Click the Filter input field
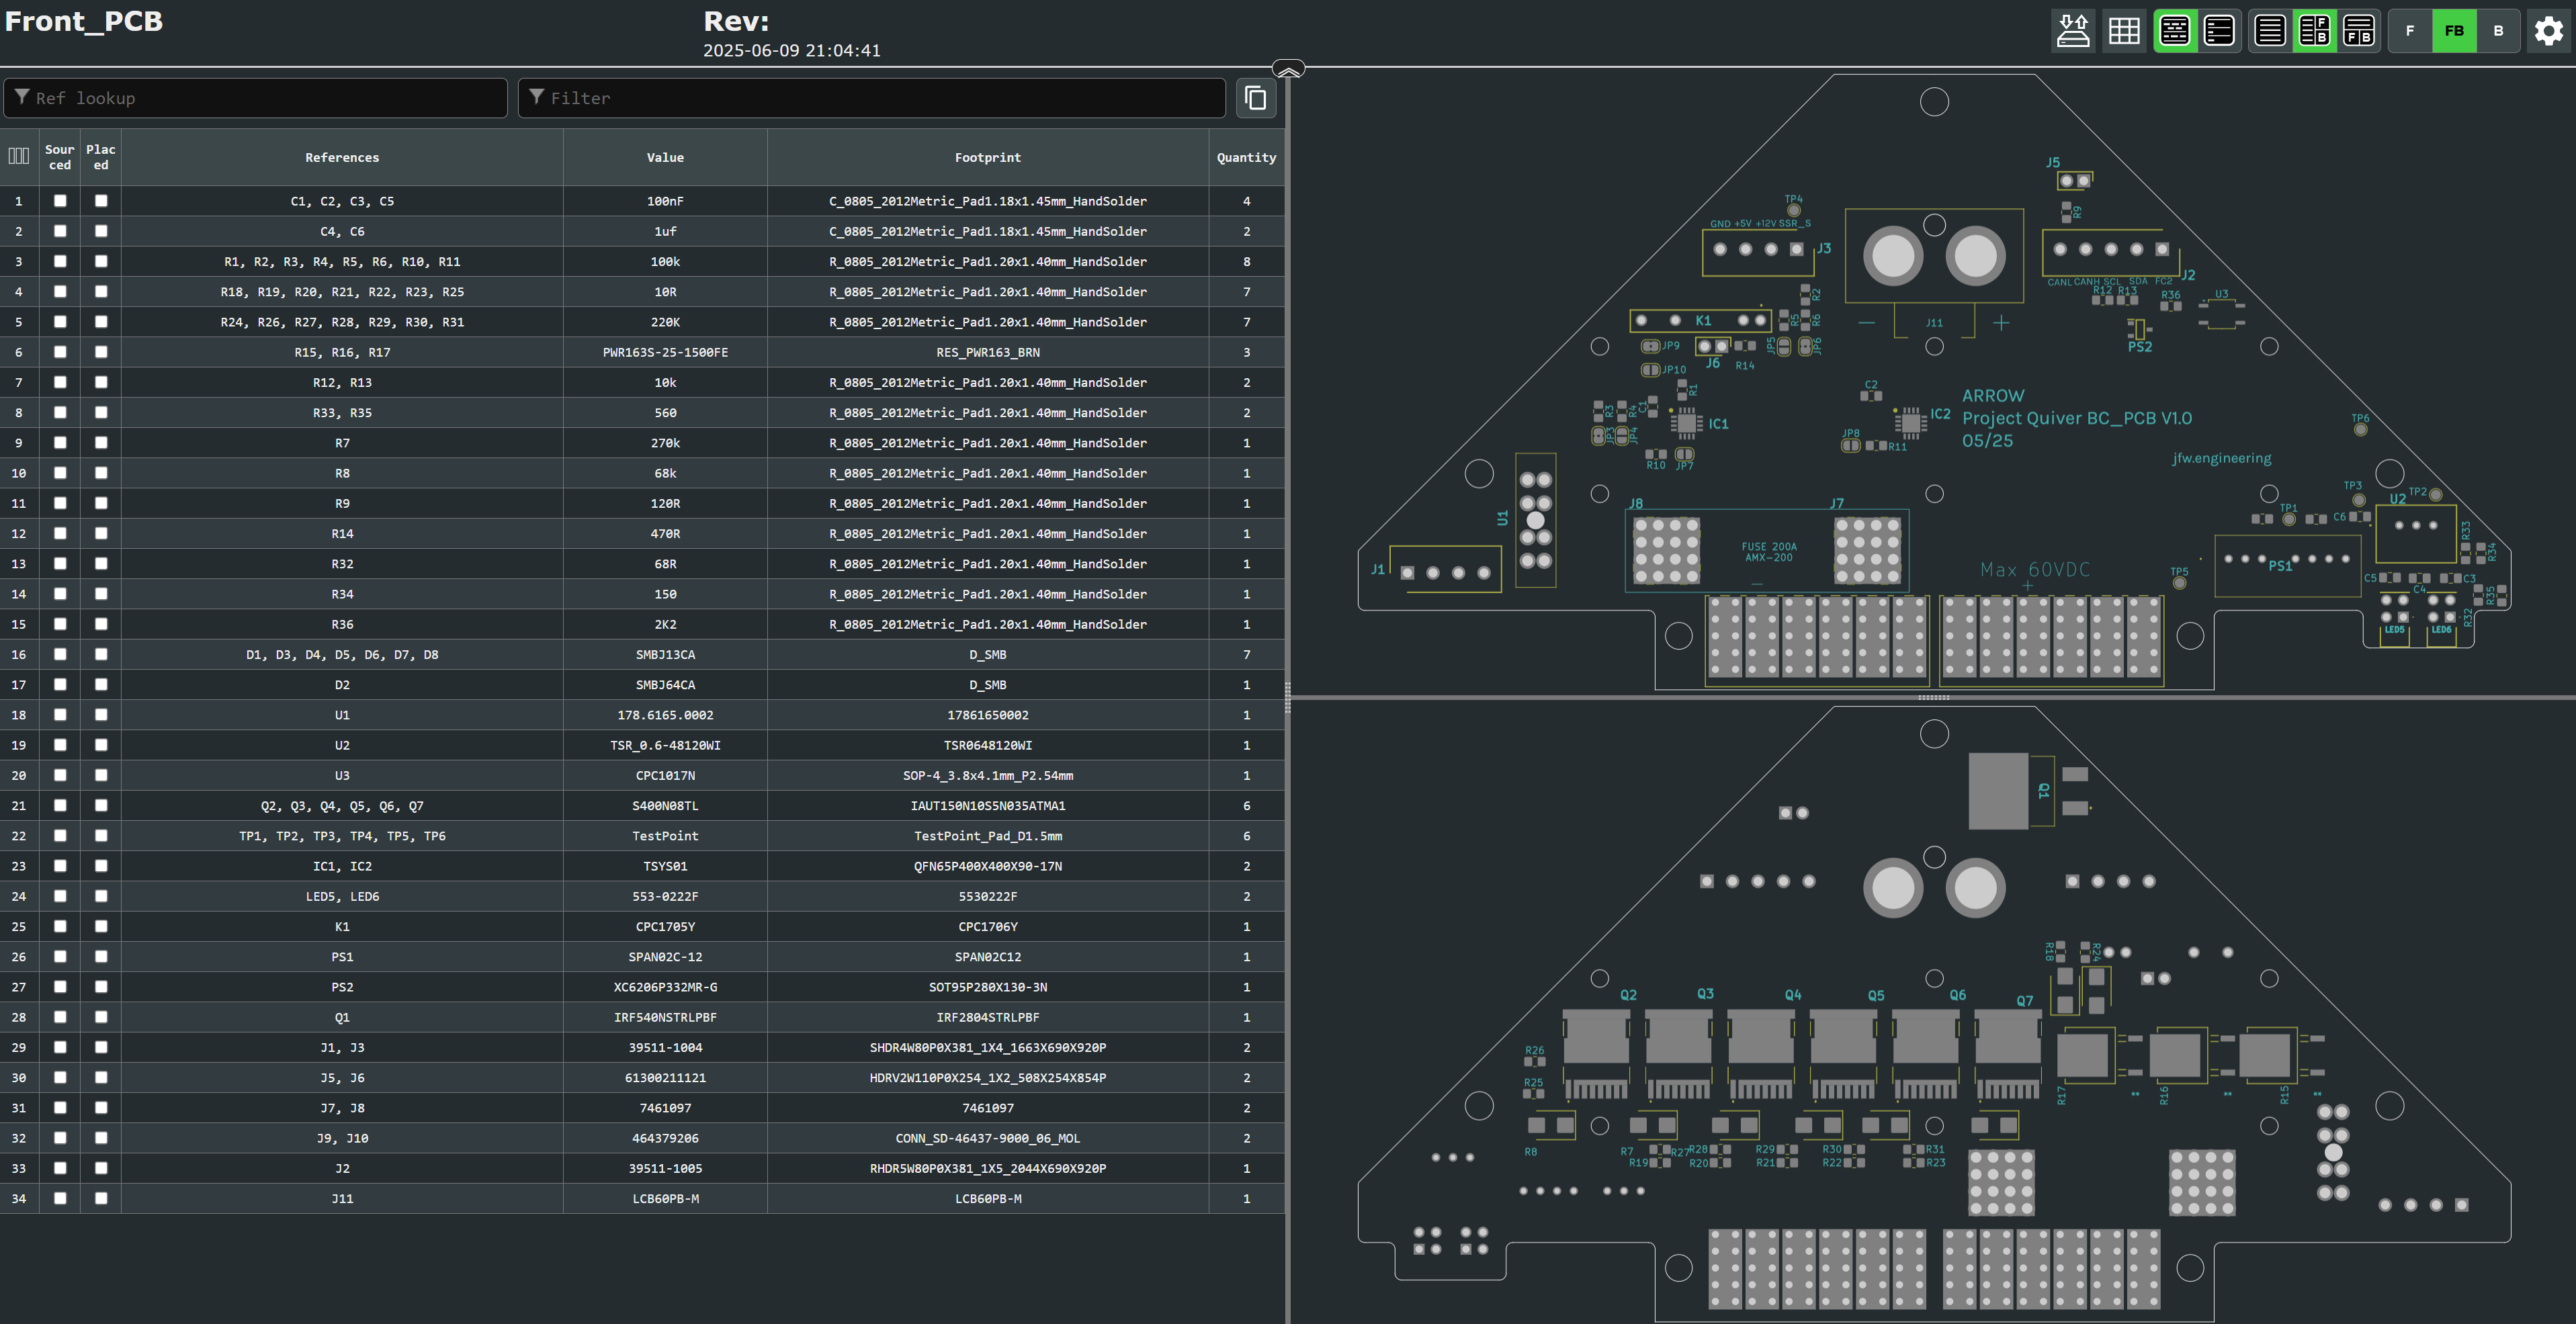 tap(870, 97)
